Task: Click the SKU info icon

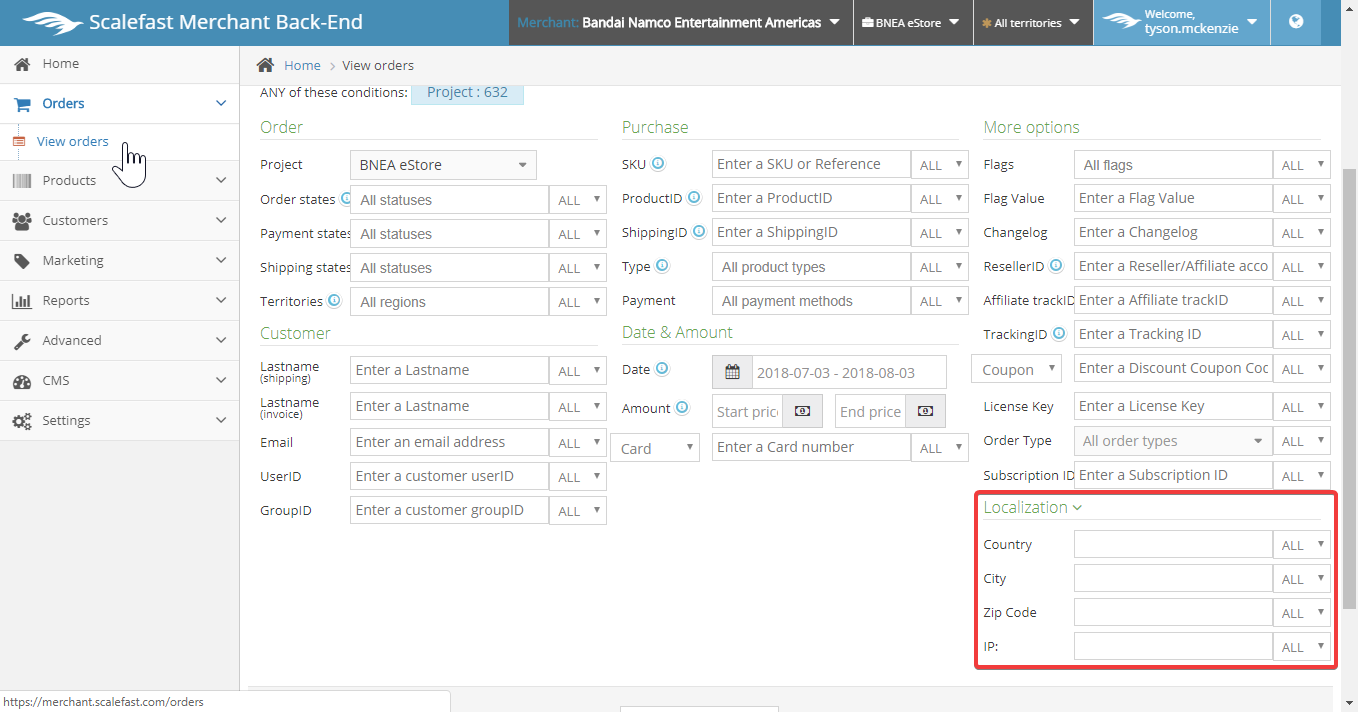Action: (x=658, y=164)
